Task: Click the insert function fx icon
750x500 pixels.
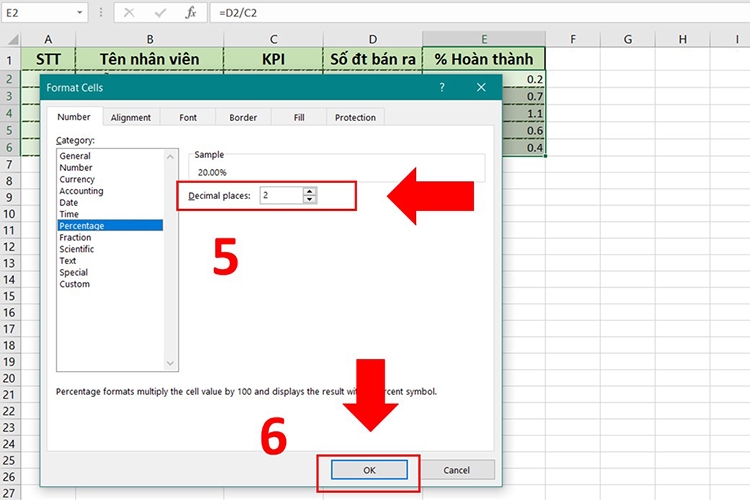Action: pyautogui.click(x=191, y=12)
